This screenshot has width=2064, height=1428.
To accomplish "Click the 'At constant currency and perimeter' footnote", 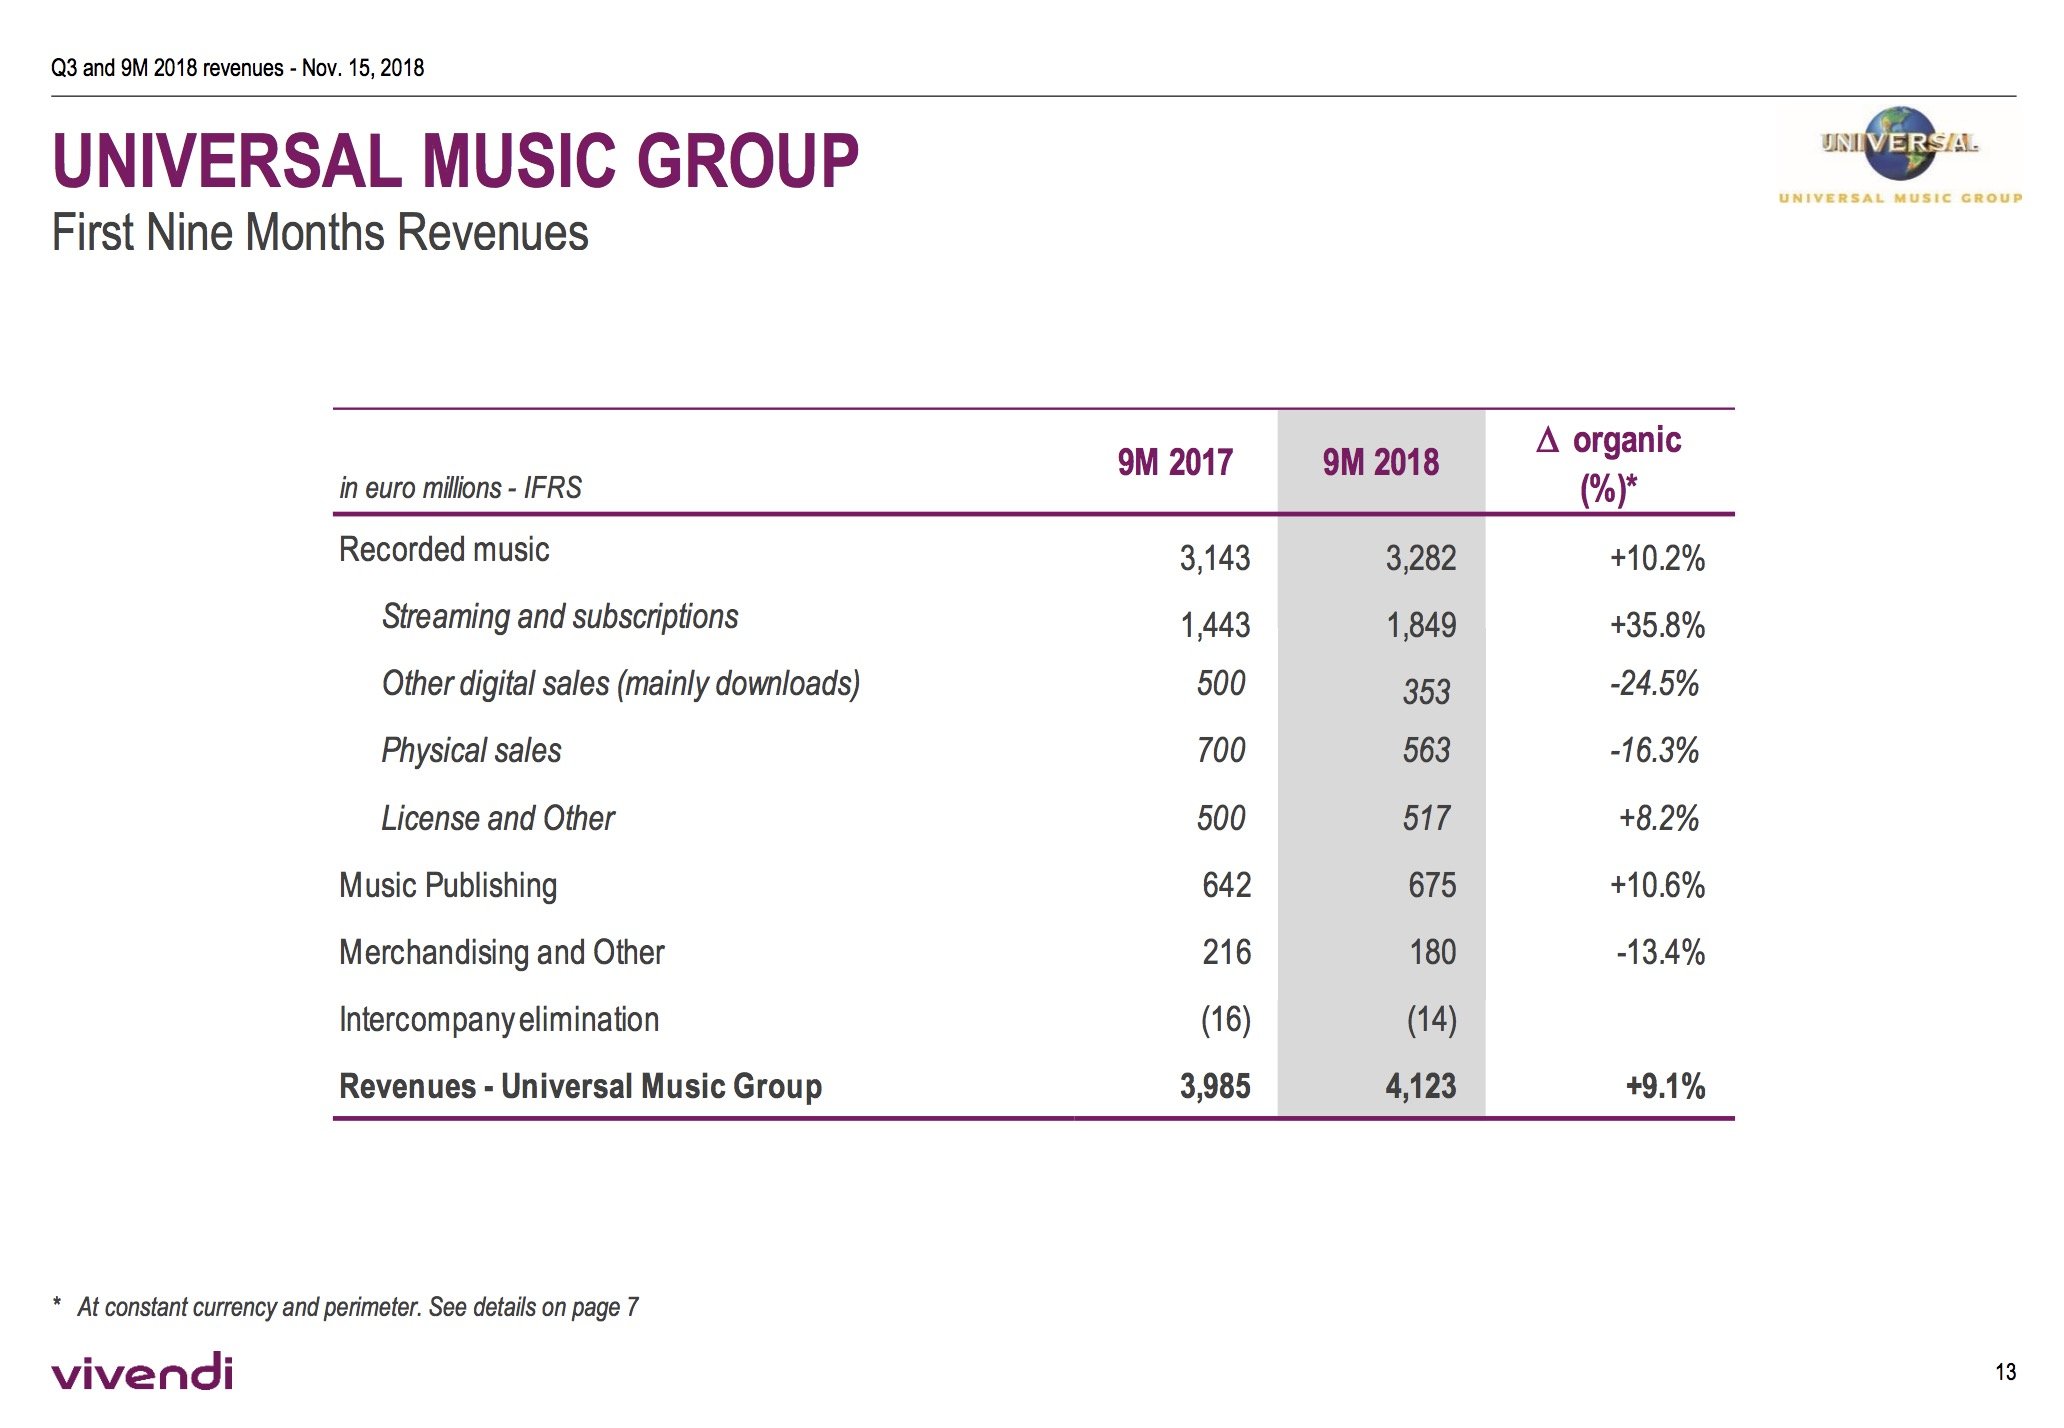I will point(345,1307).
